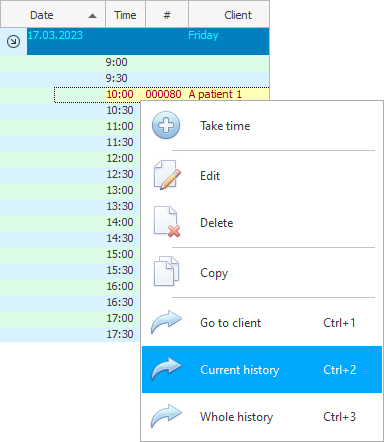Select the 14:30 time slot

point(120,238)
